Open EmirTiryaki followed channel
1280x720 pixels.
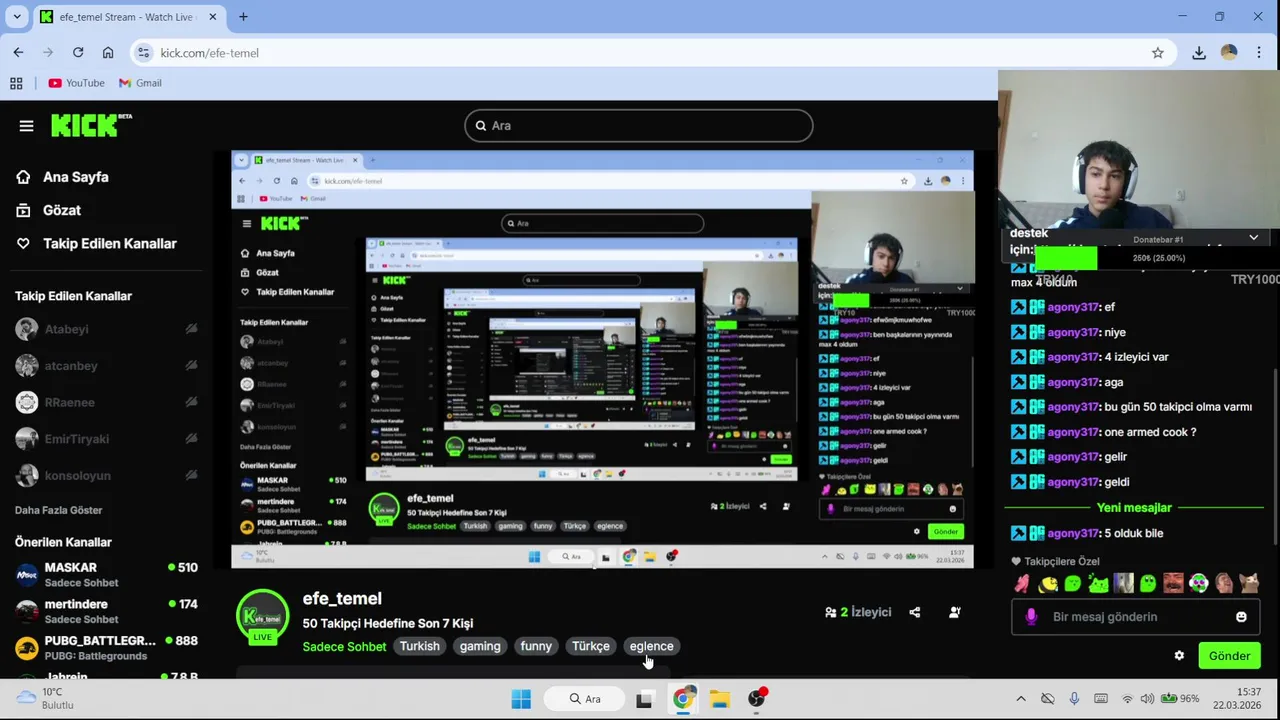(x=105, y=439)
